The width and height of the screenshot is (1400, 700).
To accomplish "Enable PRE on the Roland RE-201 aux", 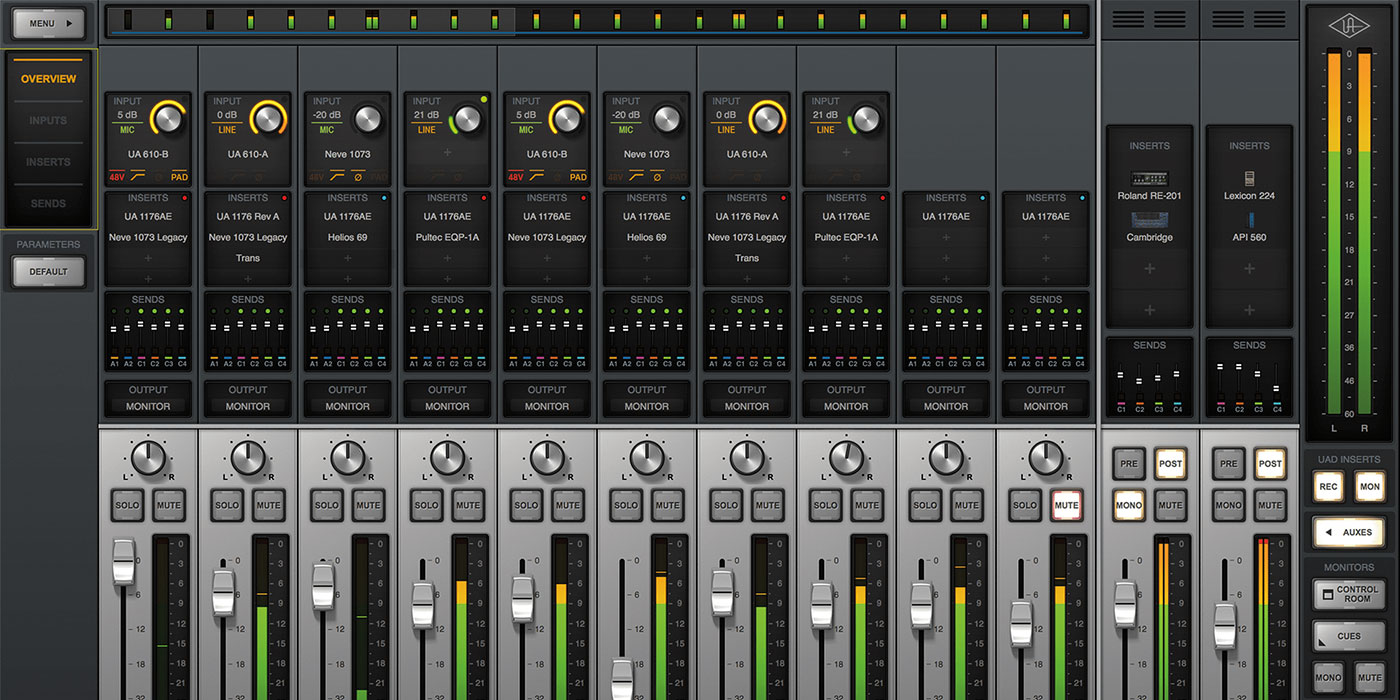I will click(x=1129, y=463).
